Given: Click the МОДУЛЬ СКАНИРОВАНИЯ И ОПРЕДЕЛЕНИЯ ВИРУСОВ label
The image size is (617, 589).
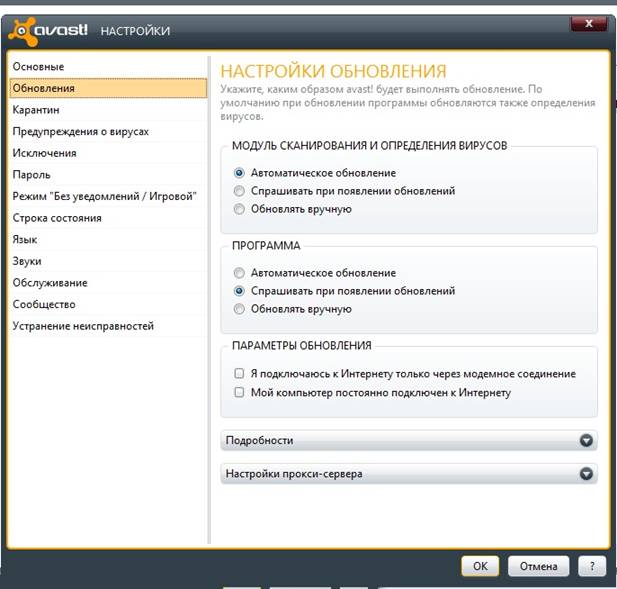Looking at the screenshot, I should click(x=369, y=146).
